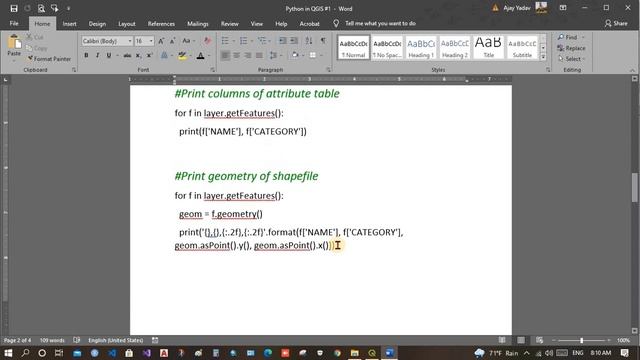Click the Replace button
The width and height of the screenshot is (640, 360).
571,48
